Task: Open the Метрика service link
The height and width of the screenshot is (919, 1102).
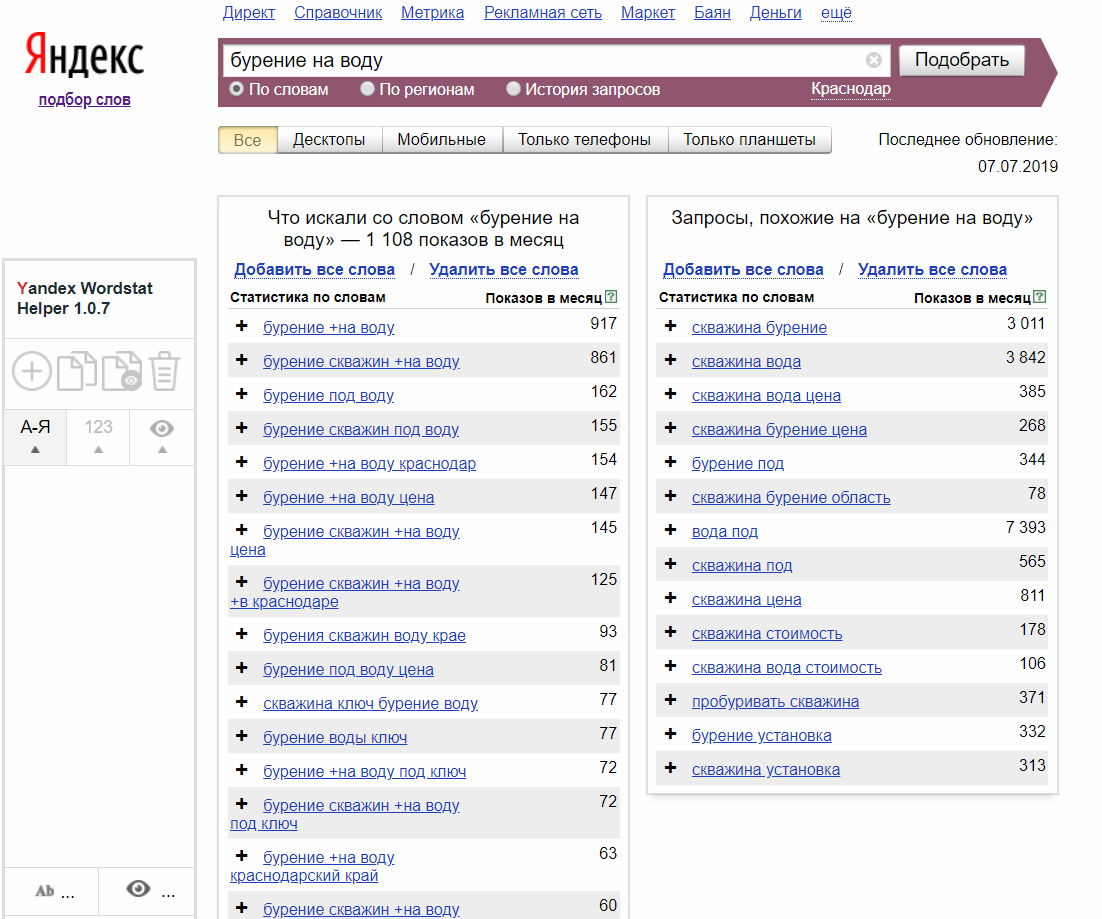Action: click(432, 13)
